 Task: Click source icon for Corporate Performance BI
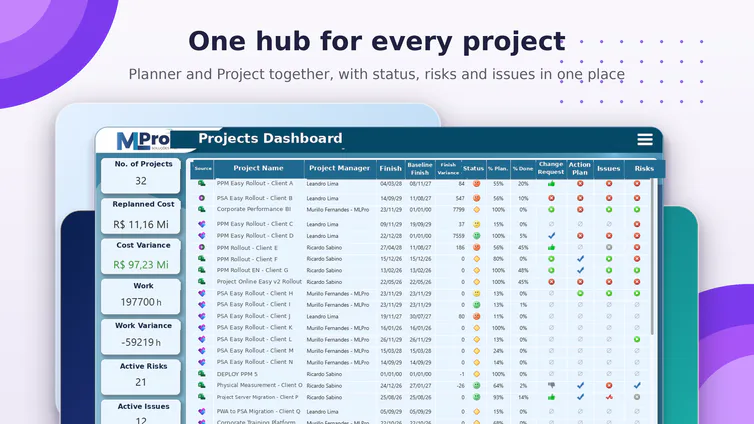pyautogui.click(x=201, y=210)
